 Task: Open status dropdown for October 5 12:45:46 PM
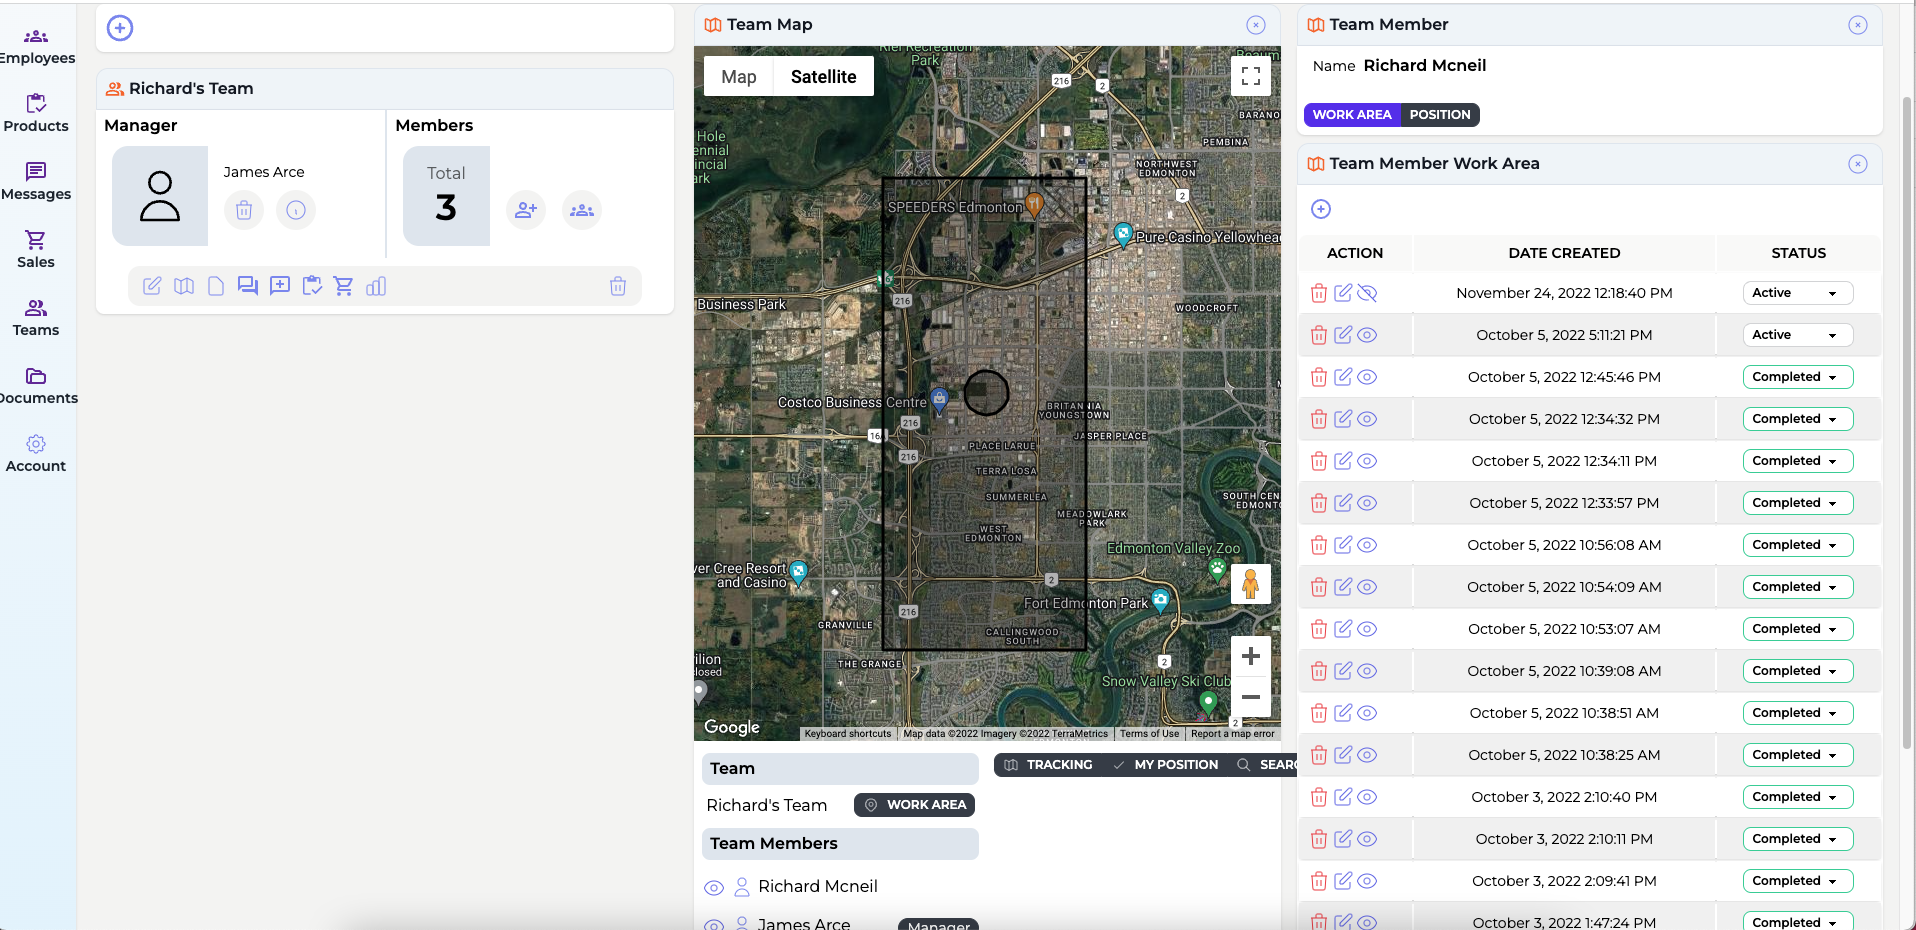pyautogui.click(x=1798, y=377)
